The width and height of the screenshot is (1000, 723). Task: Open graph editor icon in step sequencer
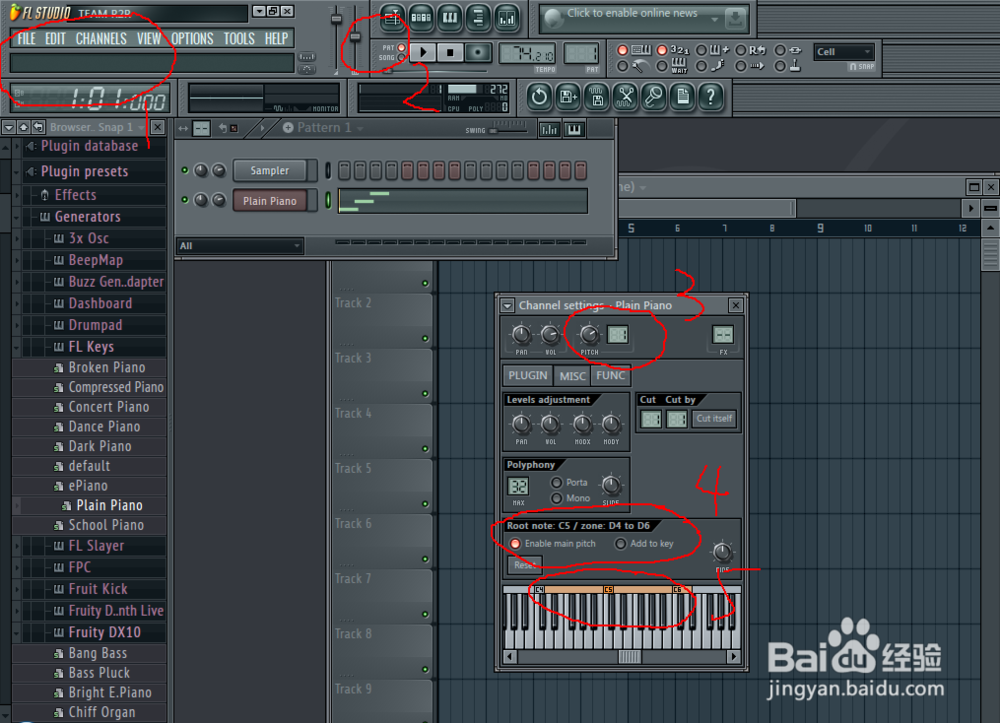tap(548, 129)
